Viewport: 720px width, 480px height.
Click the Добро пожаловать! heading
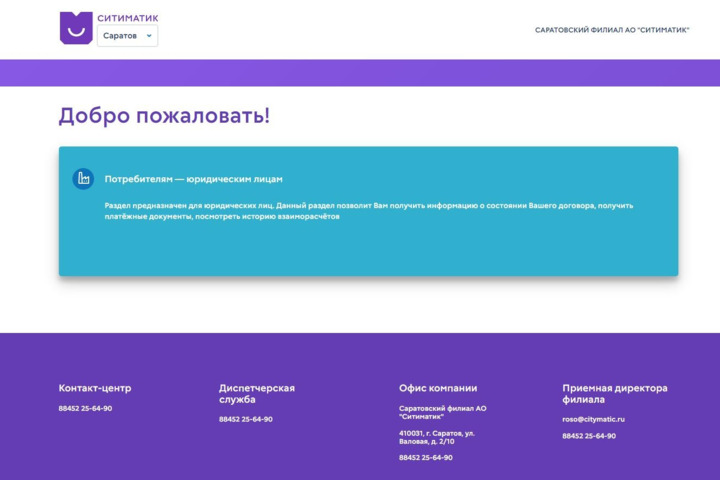click(x=164, y=115)
